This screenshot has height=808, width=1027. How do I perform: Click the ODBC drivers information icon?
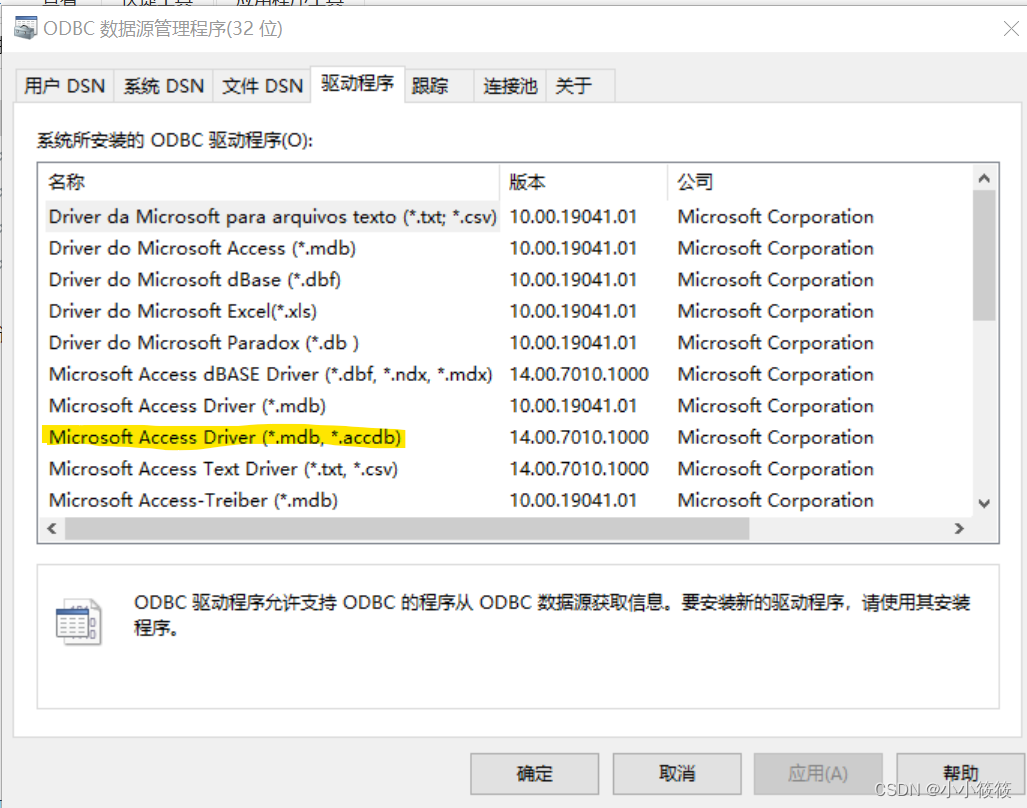click(x=80, y=620)
